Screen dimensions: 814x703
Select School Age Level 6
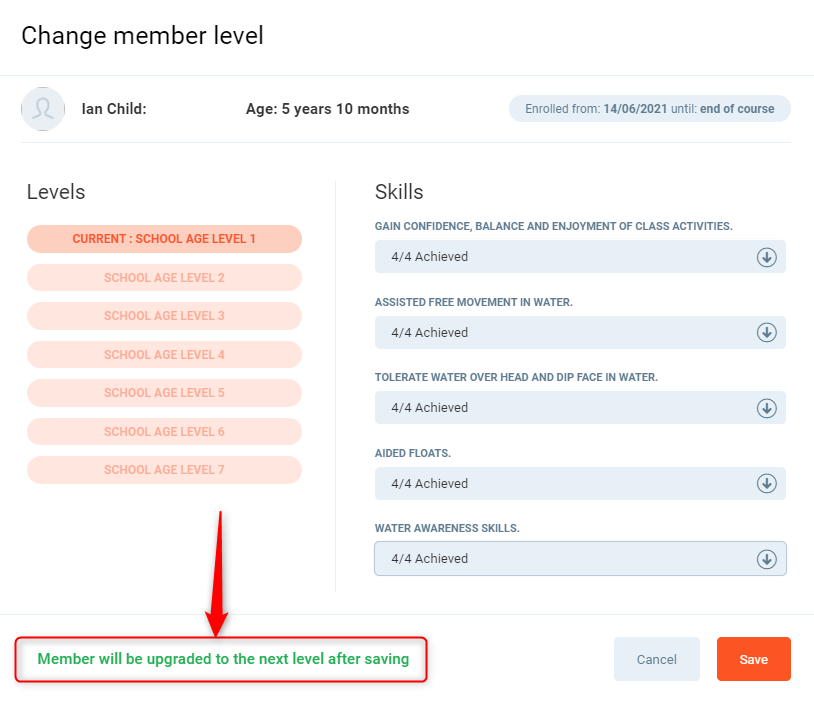(164, 432)
